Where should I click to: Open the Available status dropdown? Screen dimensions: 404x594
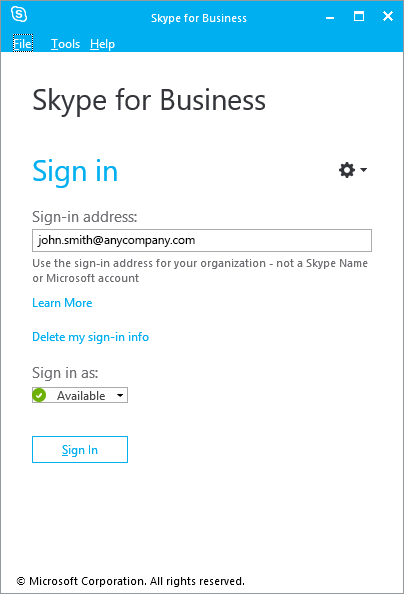[x=80, y=395]
